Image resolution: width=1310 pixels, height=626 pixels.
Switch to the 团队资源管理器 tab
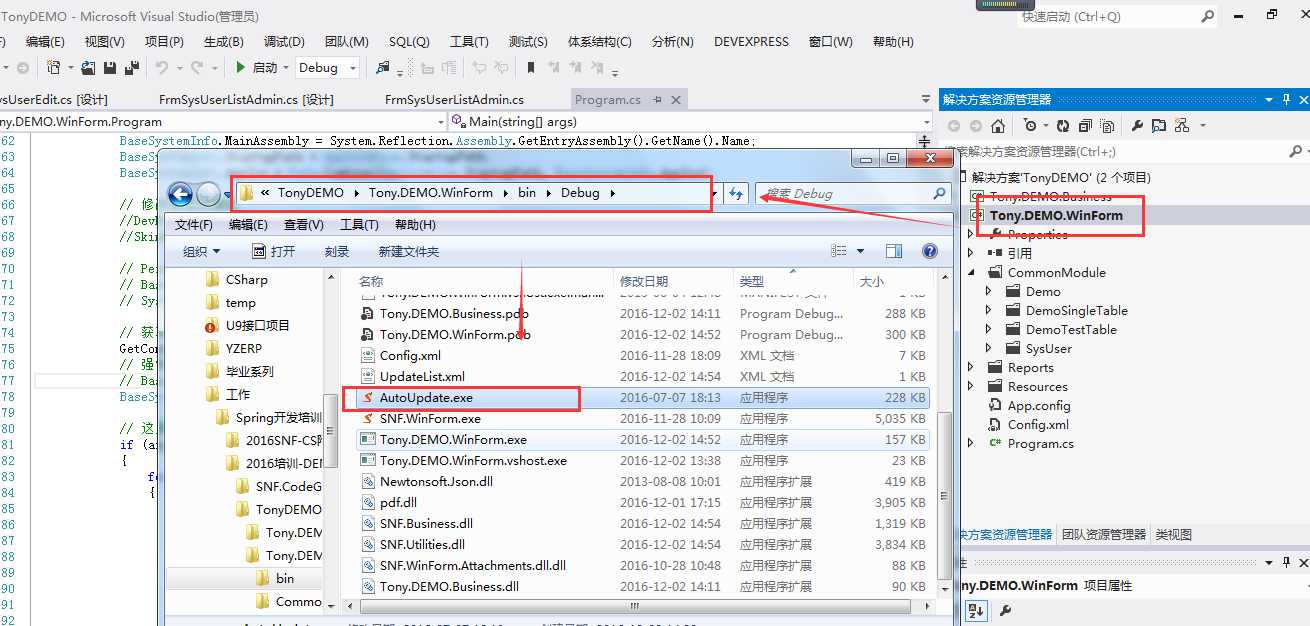click(x=1104, y=535)
